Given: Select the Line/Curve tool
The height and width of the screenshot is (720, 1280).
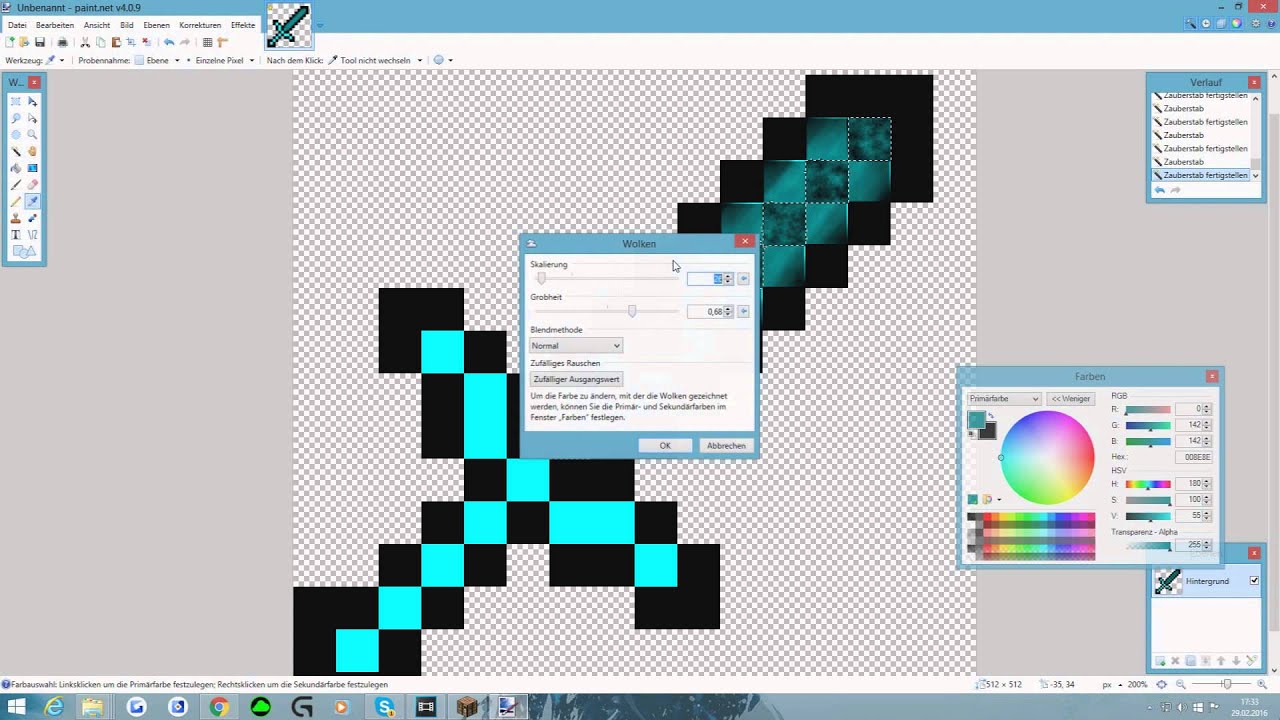Looking at the screenshot, I should click(33, 235).
